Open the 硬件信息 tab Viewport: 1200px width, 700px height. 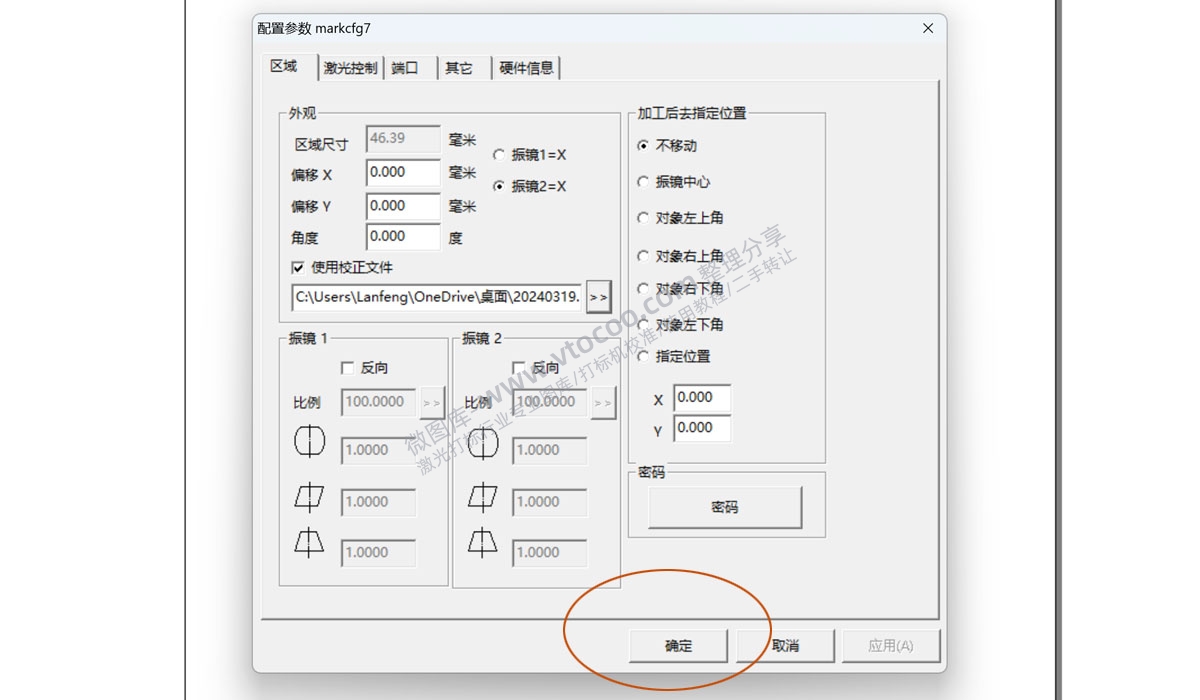(x=526, y=67)
